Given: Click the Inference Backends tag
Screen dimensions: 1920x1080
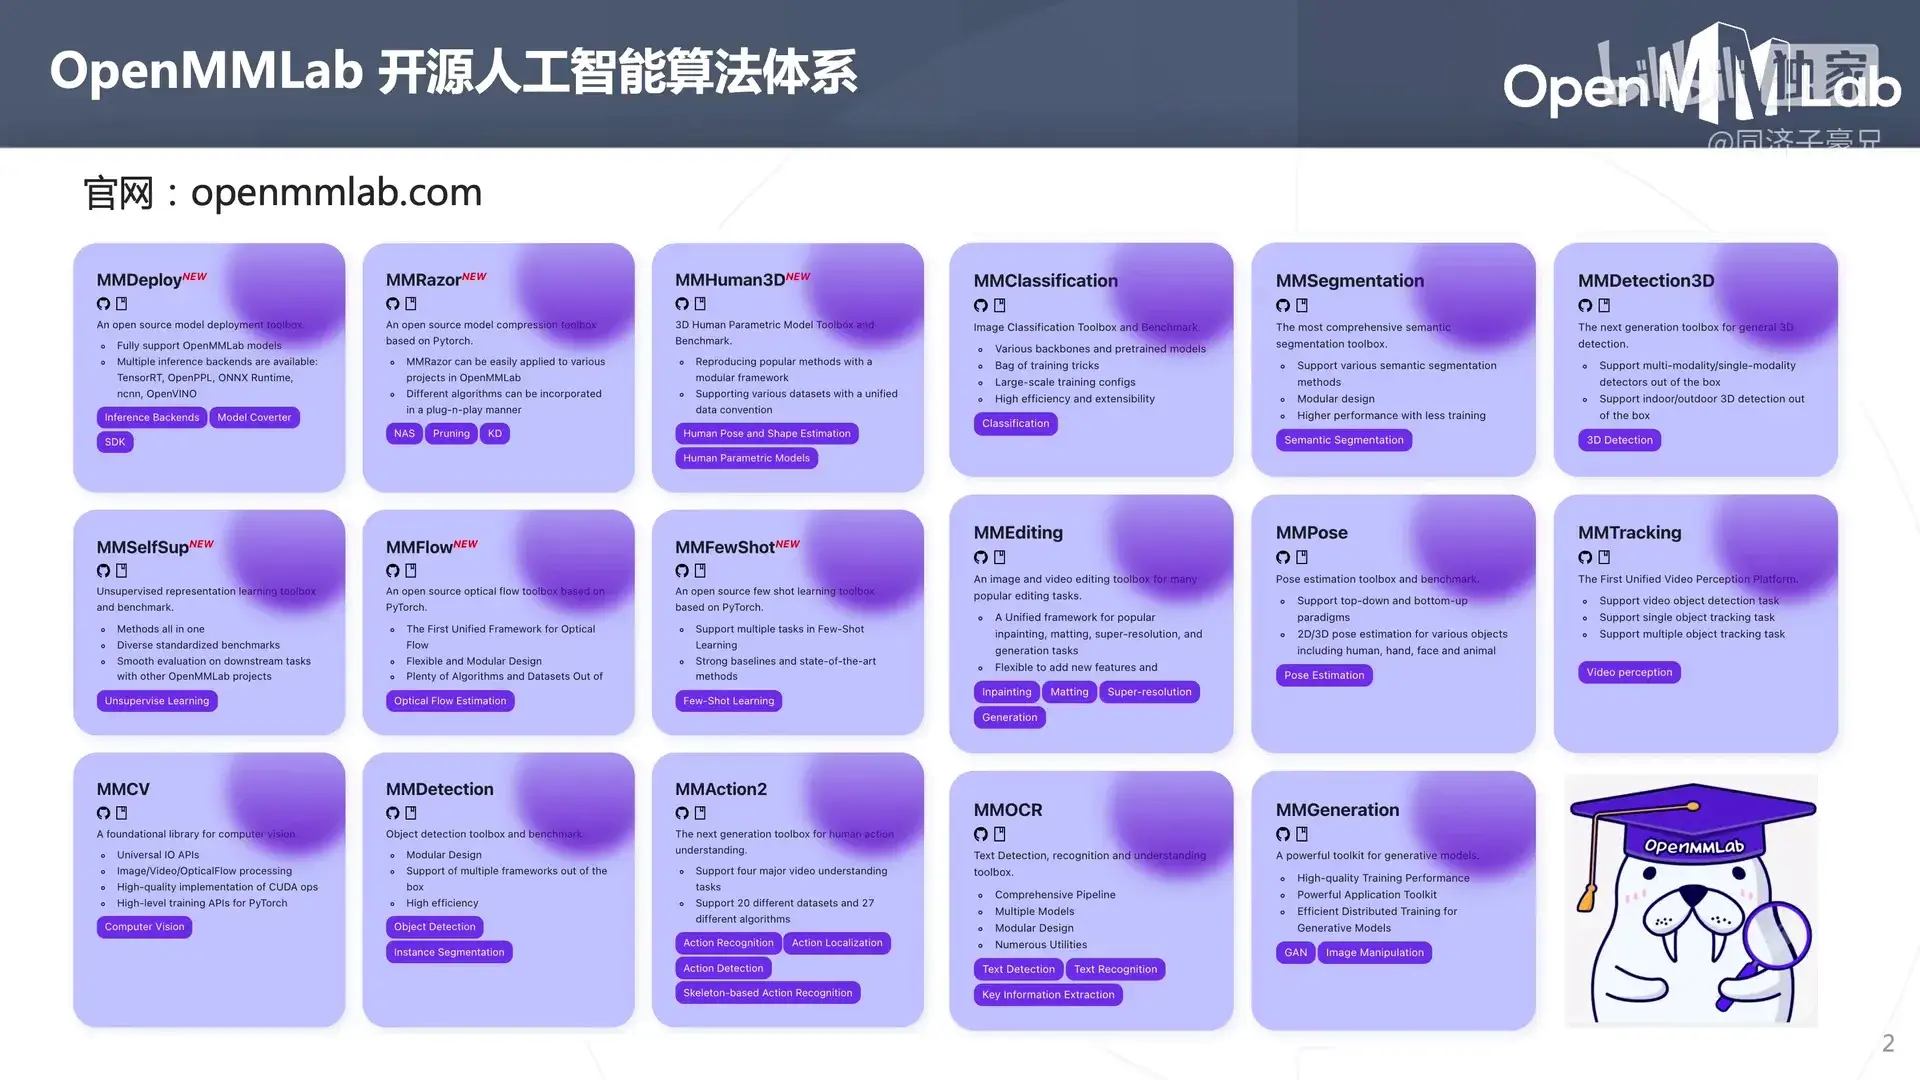Looking at the screenshot, I should tap(152, 418).
